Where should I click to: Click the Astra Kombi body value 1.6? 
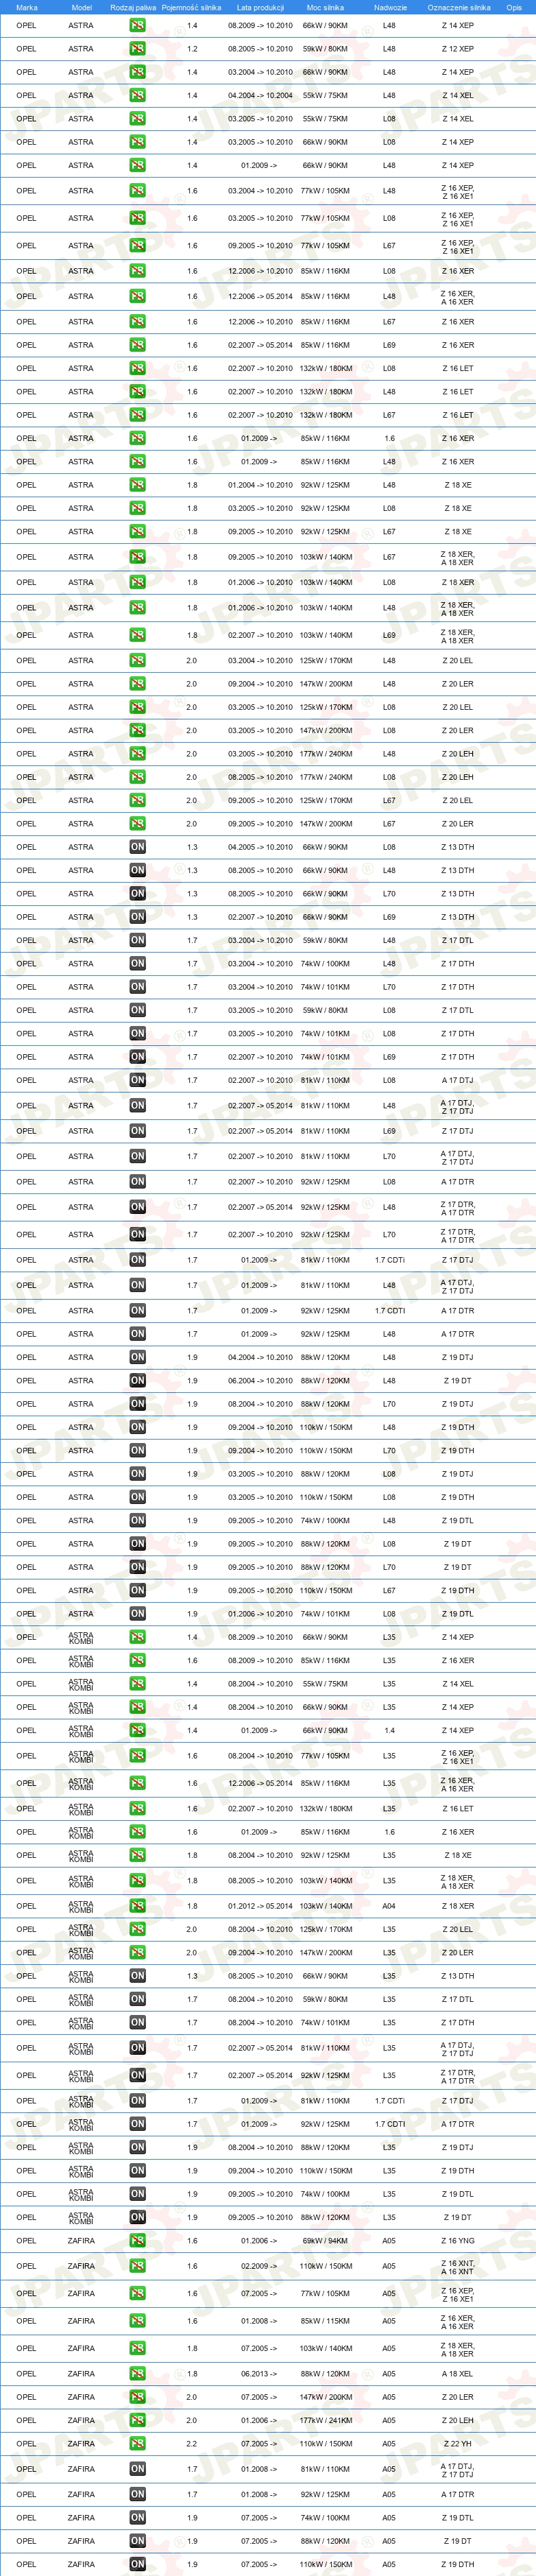pyautogui.click(x=389, y=1832)
